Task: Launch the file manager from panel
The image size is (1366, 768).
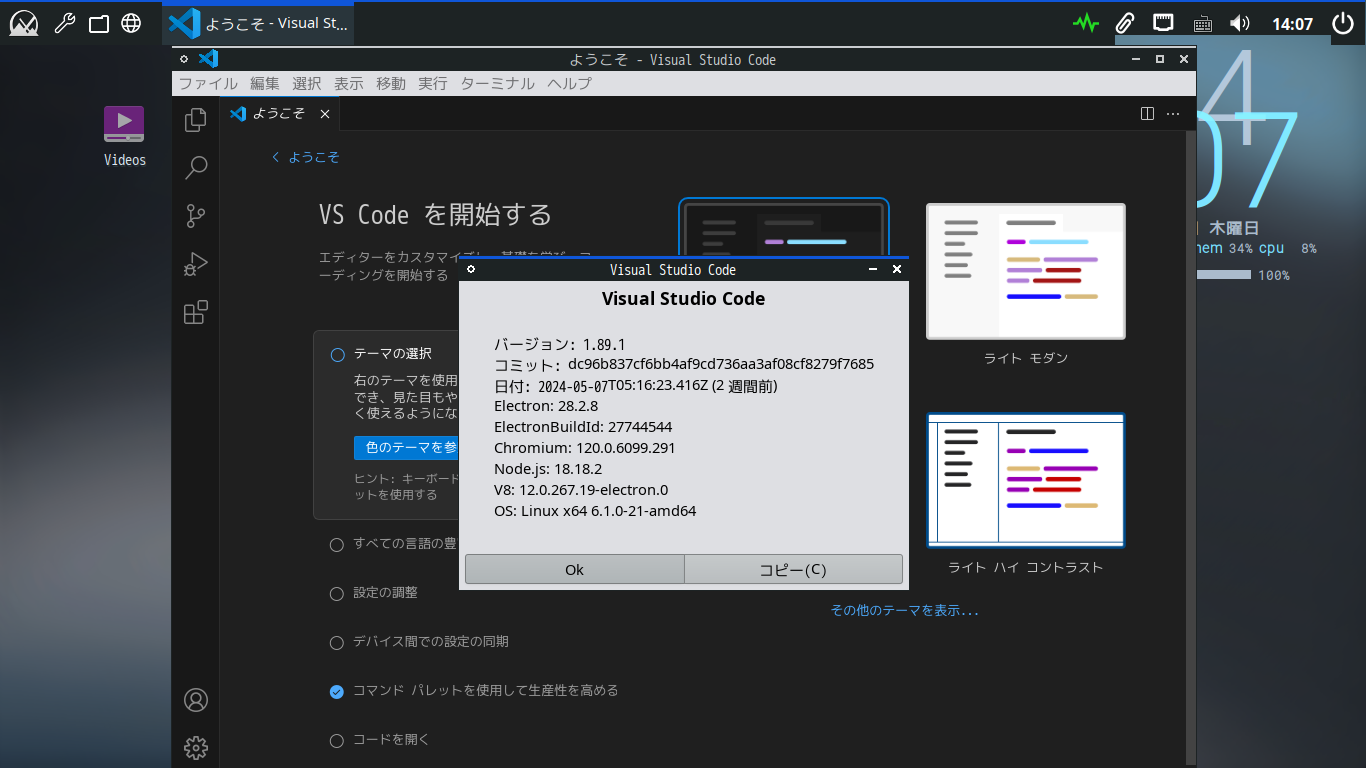Action: (98, 23)
